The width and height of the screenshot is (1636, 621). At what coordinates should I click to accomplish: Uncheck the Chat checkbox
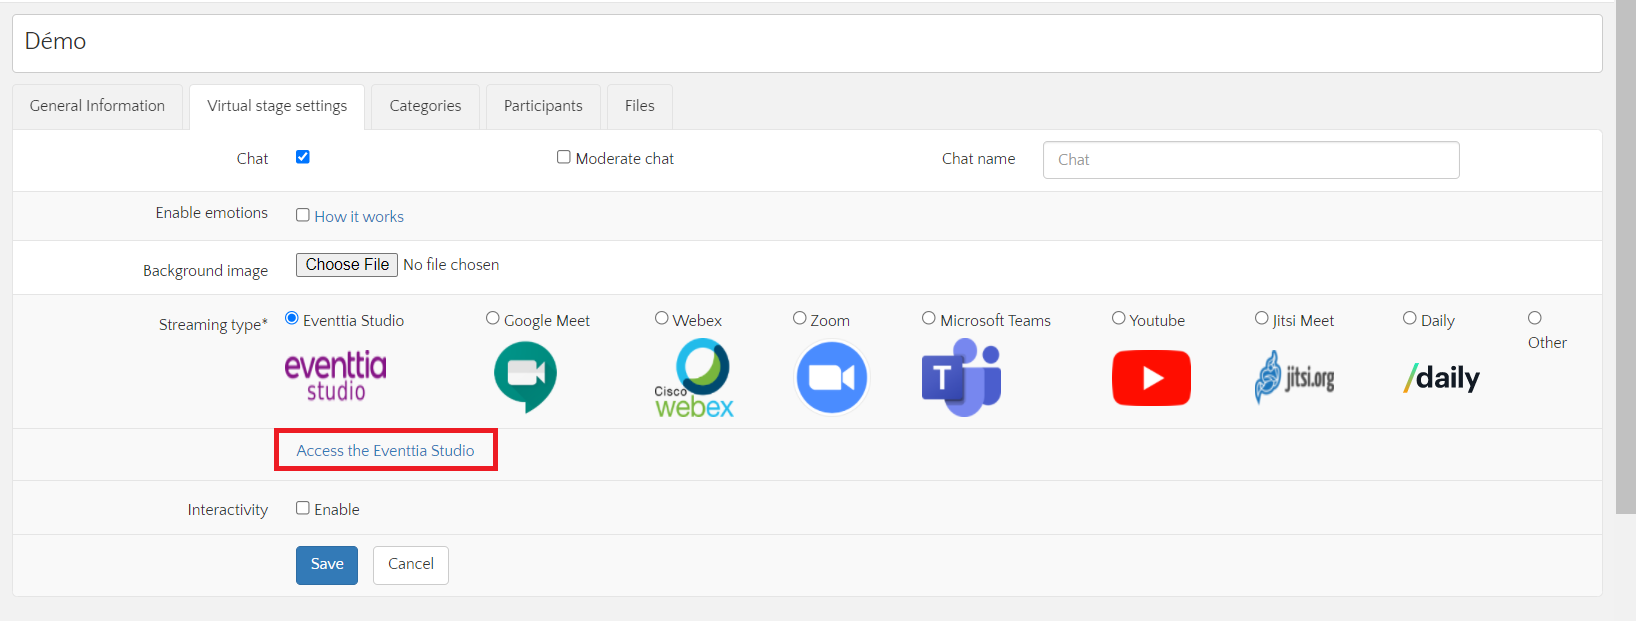[303, 157]
